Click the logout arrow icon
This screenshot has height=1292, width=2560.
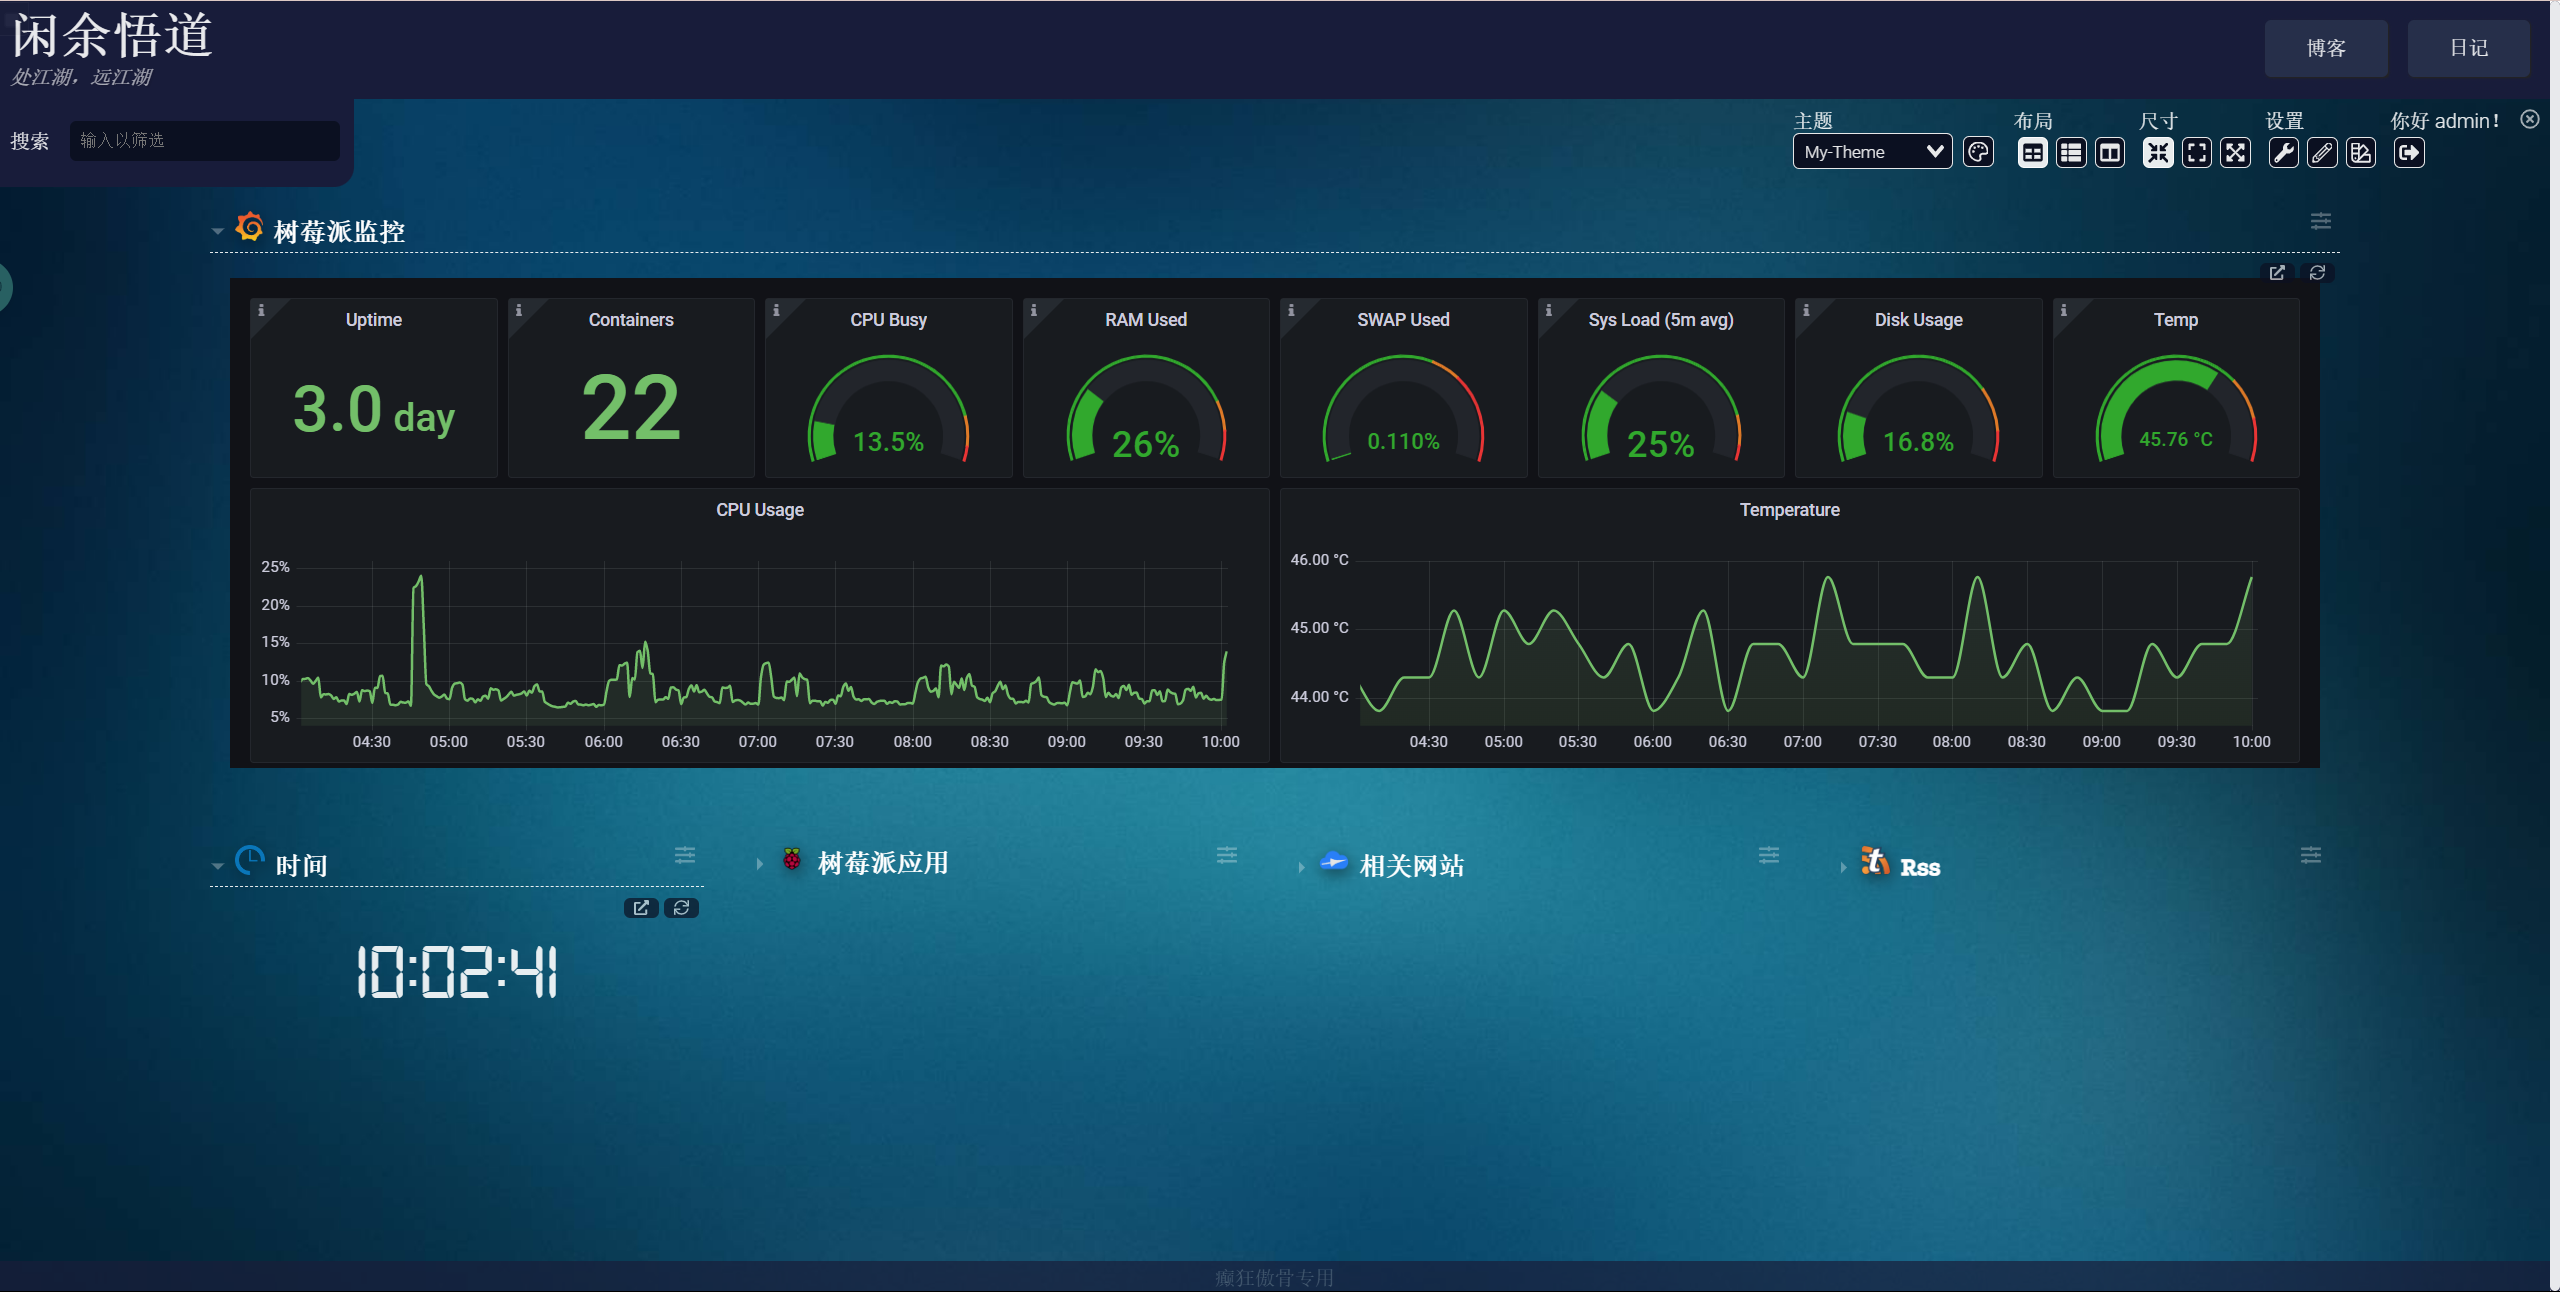point(2409,153)
